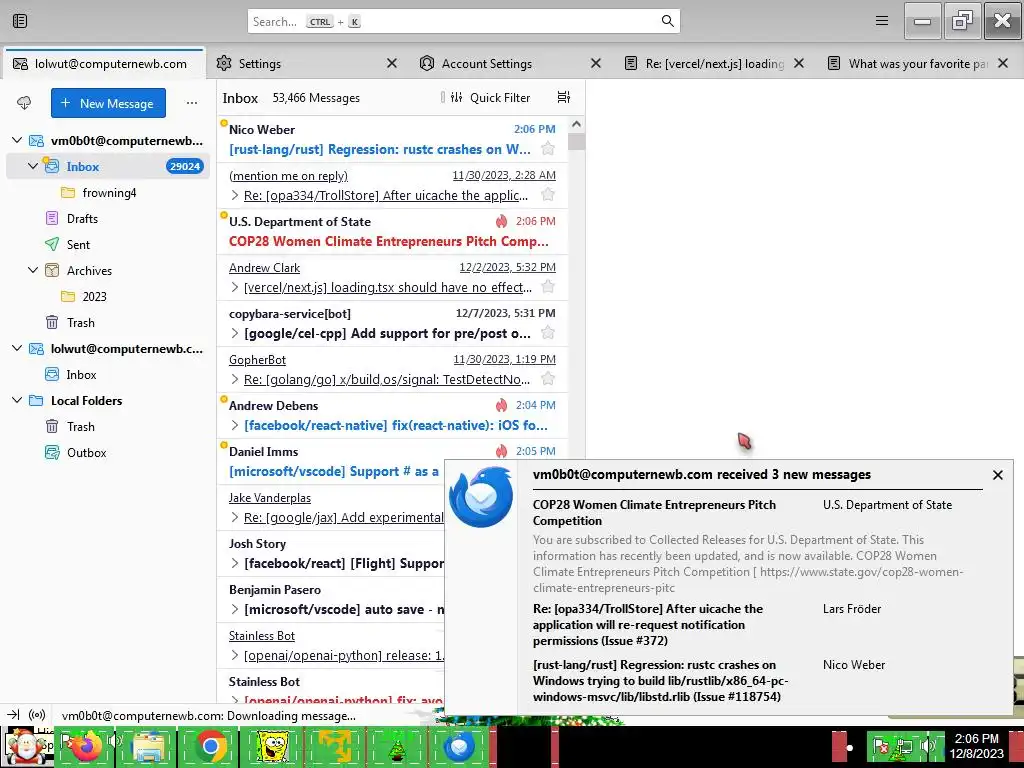The height and width of the screenshot is (768, 1024).
Task: Expand the vercel/next.js loading.tsx thread
Action: pyautogui.click(x=235, y=287)
